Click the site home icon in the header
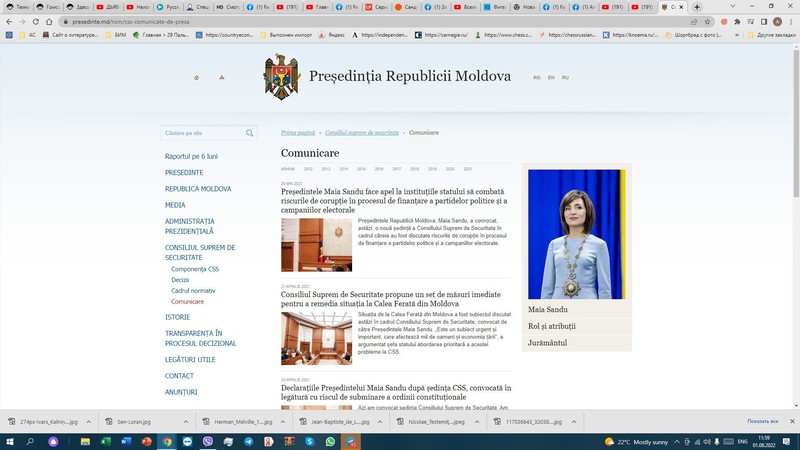Viewport: 800px width, 450px height. click(x=196, y=78)
